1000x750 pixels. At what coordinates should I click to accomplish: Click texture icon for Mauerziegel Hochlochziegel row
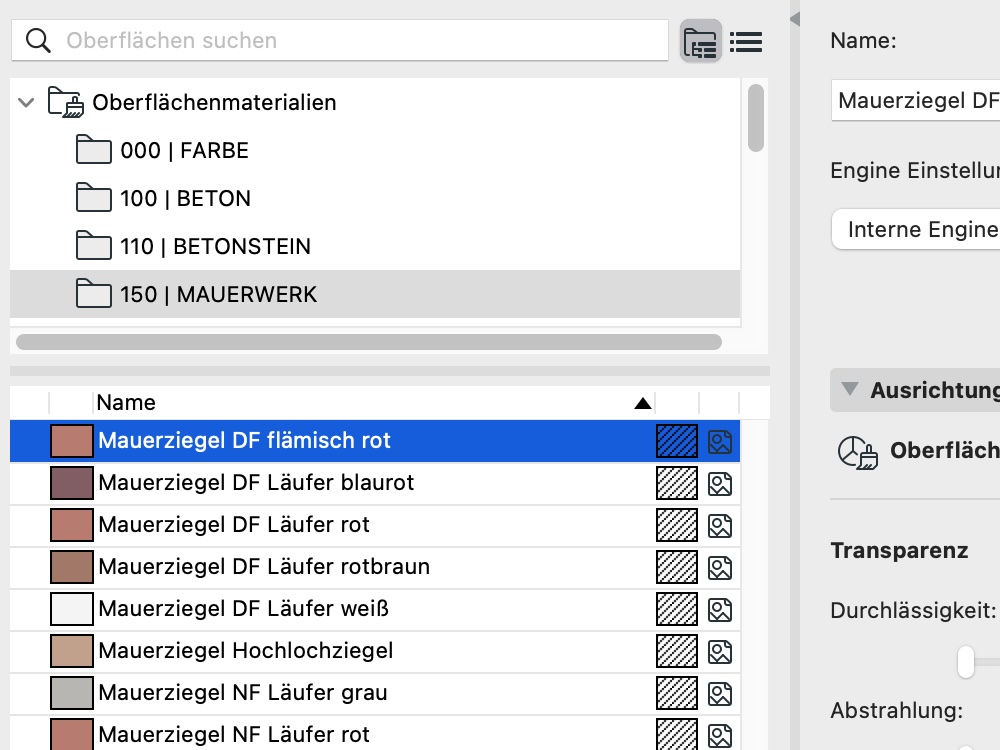(x=720, y=651)
